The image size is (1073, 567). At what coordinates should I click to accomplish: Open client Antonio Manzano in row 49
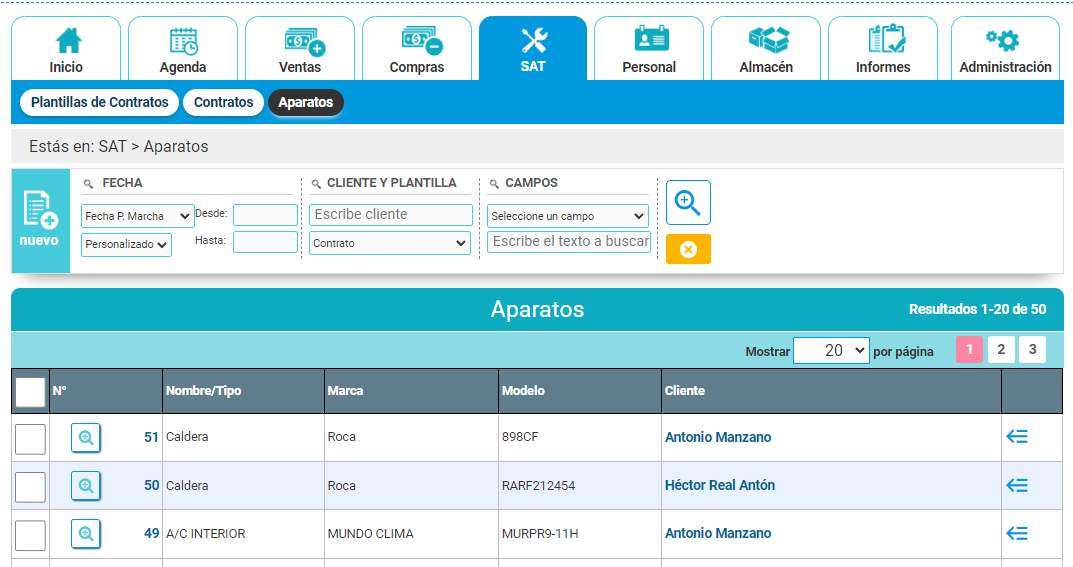point(718,533)
